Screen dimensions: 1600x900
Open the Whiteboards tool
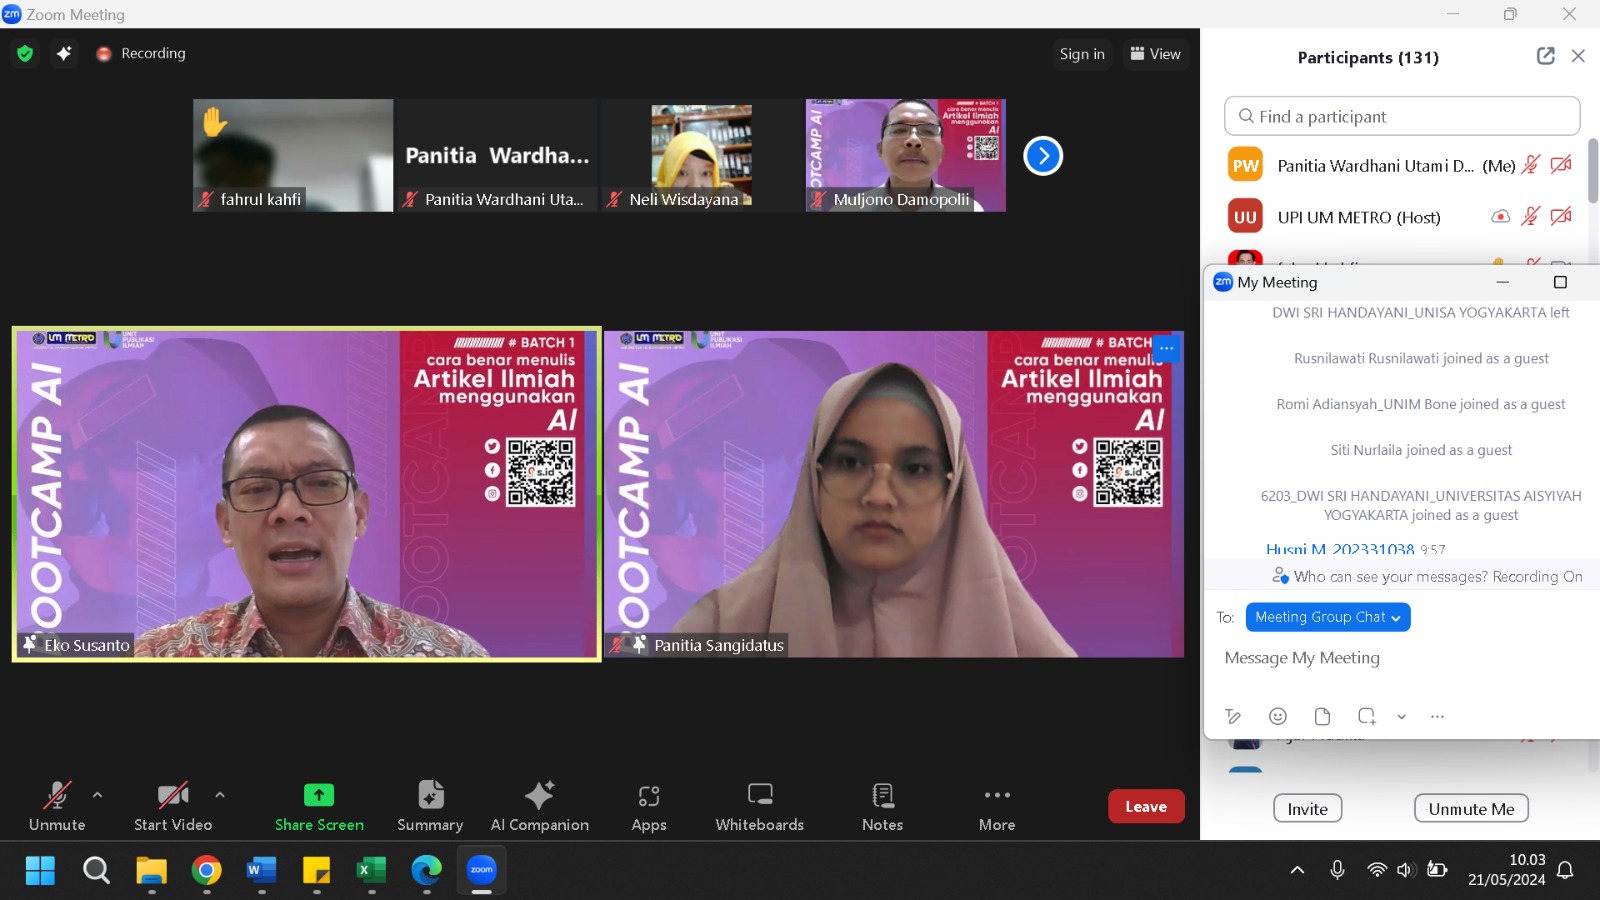click(759, 806)
